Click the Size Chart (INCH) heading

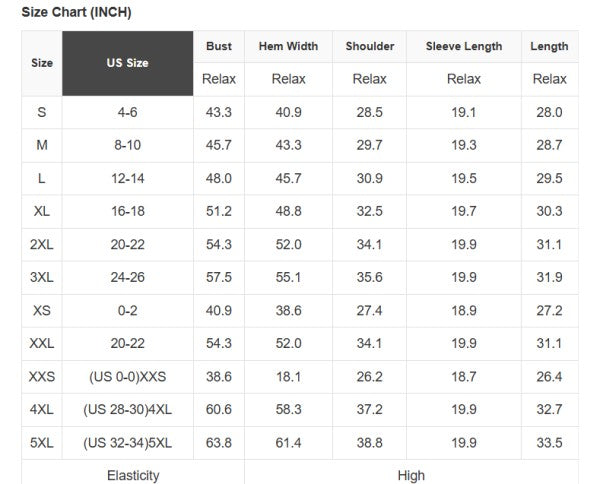point(77,13)
